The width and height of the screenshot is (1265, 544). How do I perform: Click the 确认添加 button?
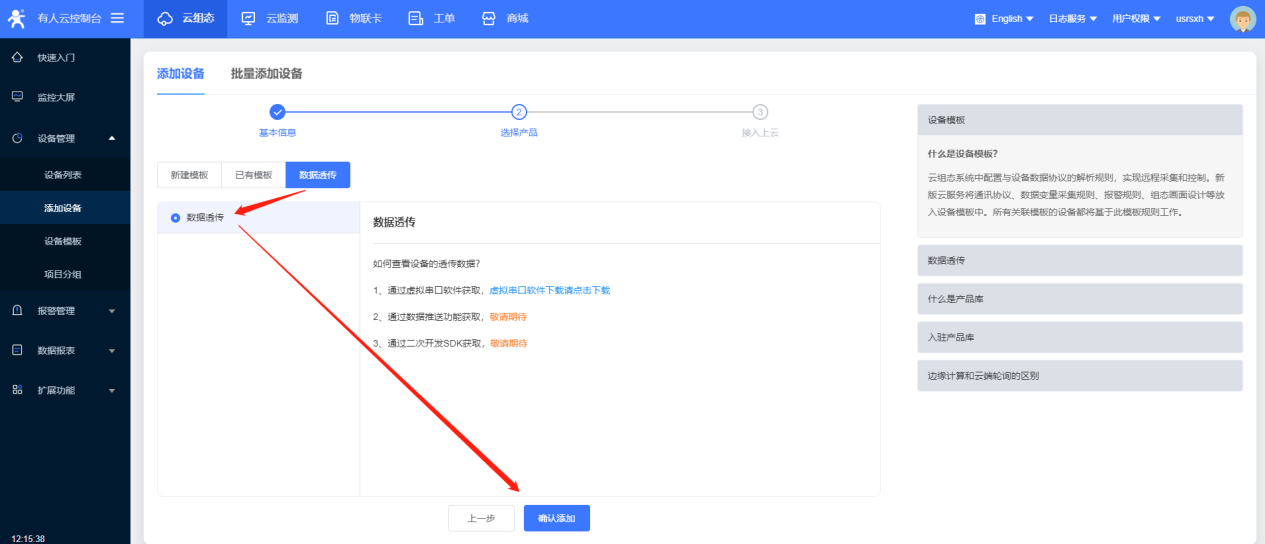coord(556,518)
